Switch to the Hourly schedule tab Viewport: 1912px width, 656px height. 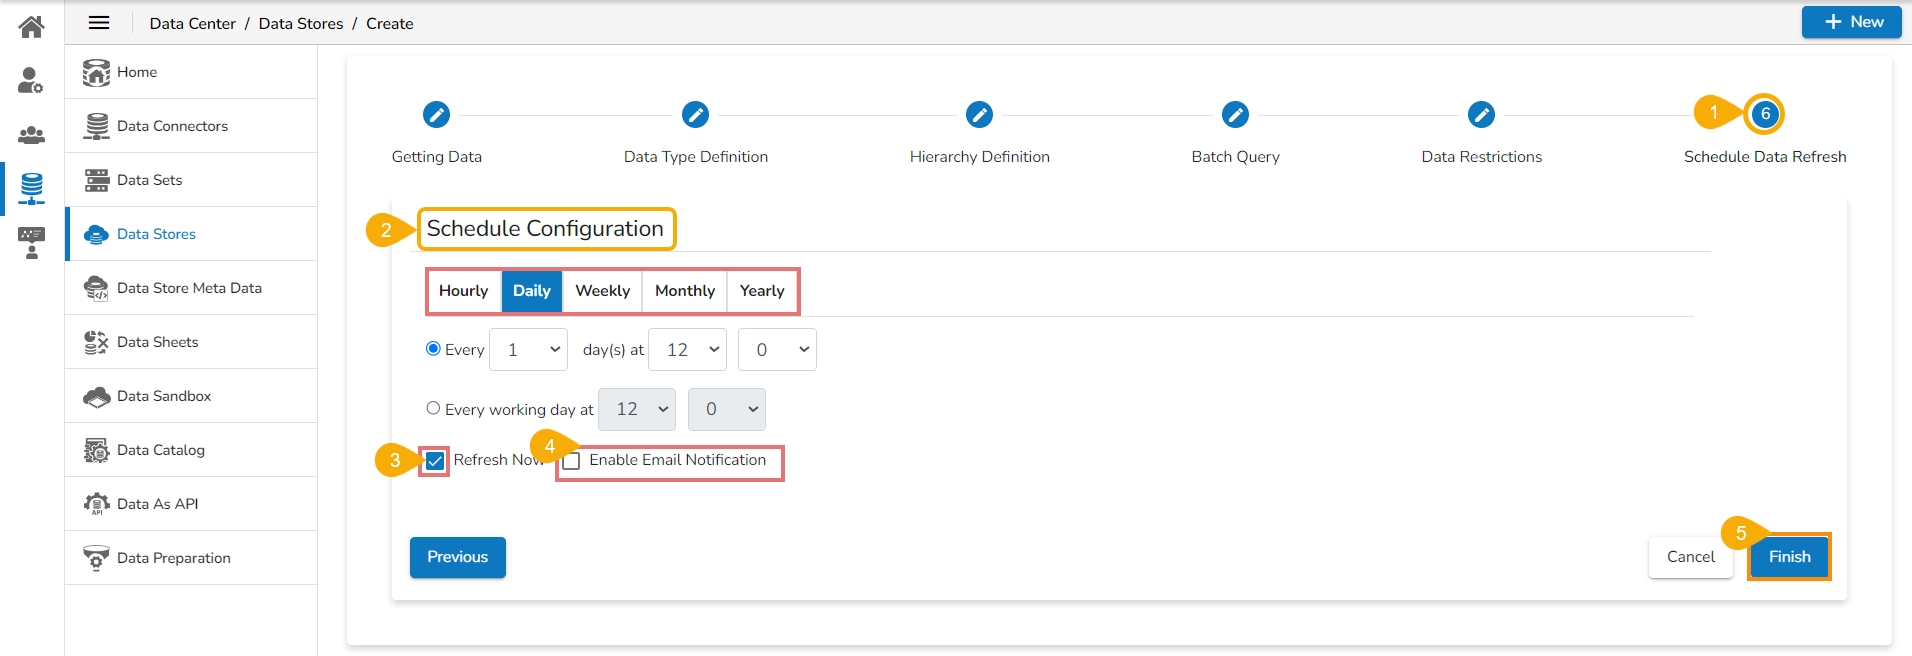point(464,291)
